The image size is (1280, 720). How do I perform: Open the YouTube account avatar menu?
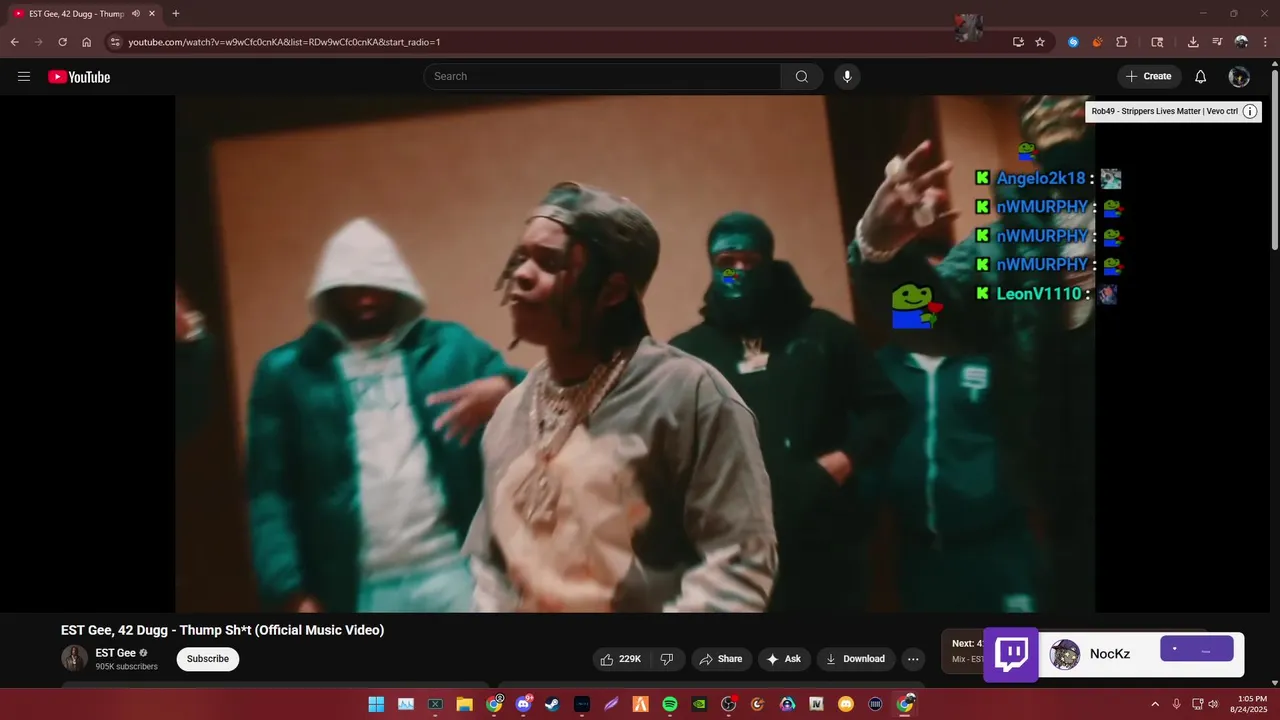point(1239,77)
